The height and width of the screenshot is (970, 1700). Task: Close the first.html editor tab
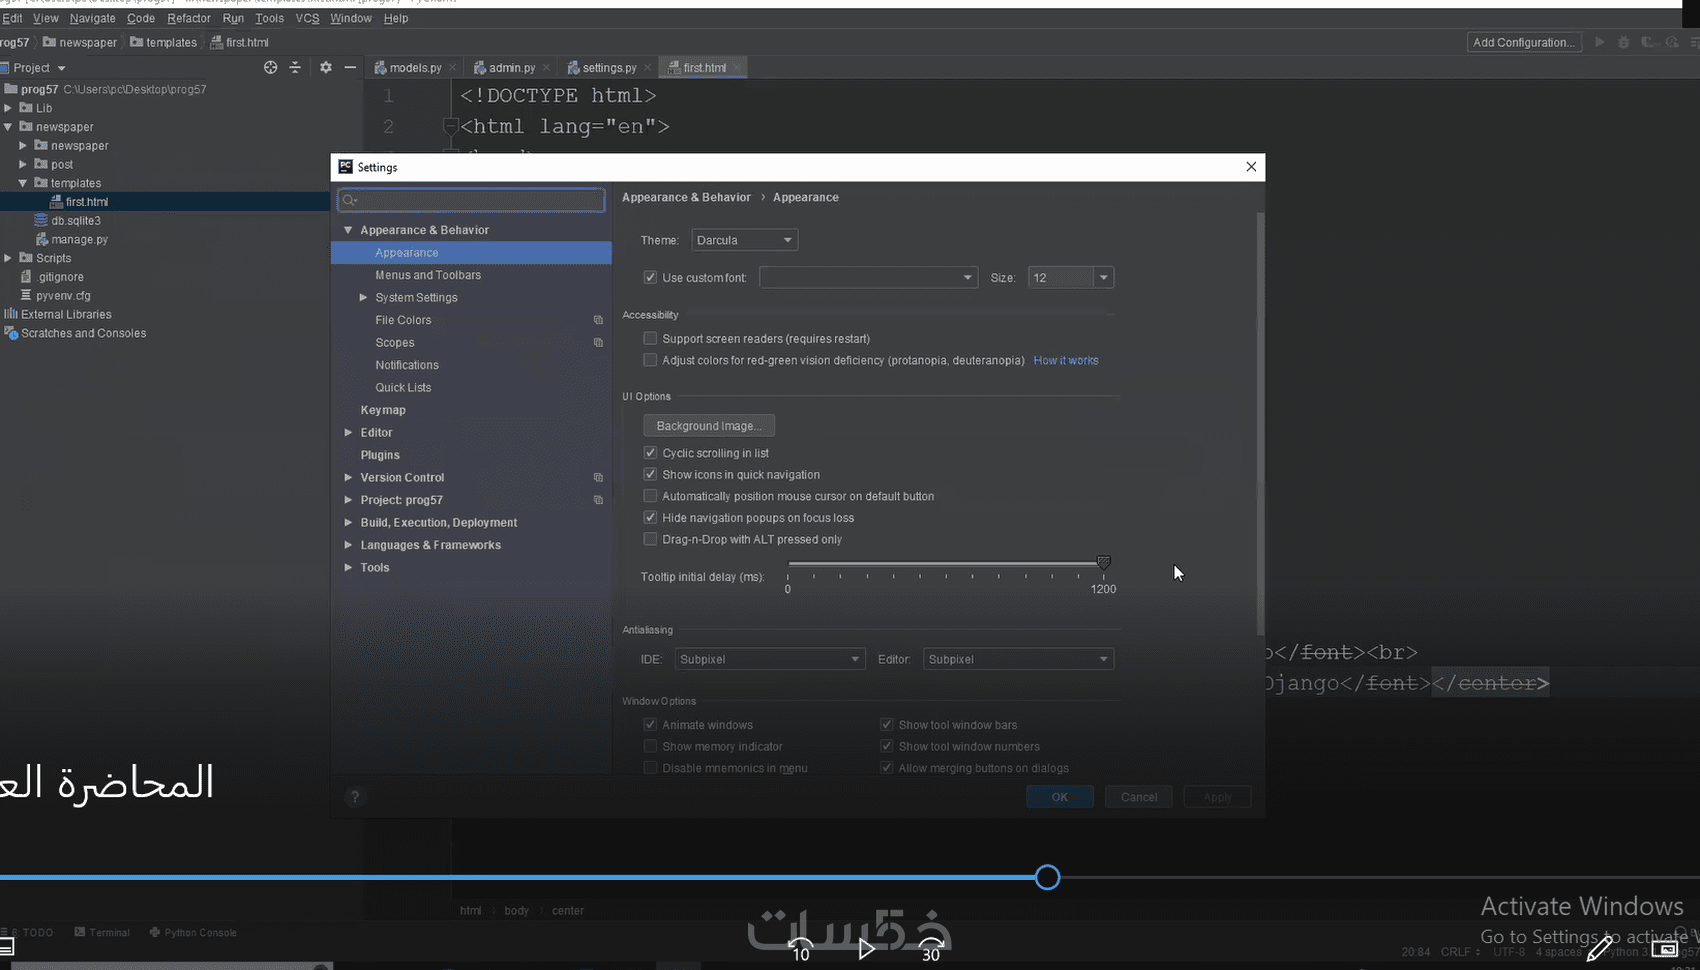[x=737, y=68]
